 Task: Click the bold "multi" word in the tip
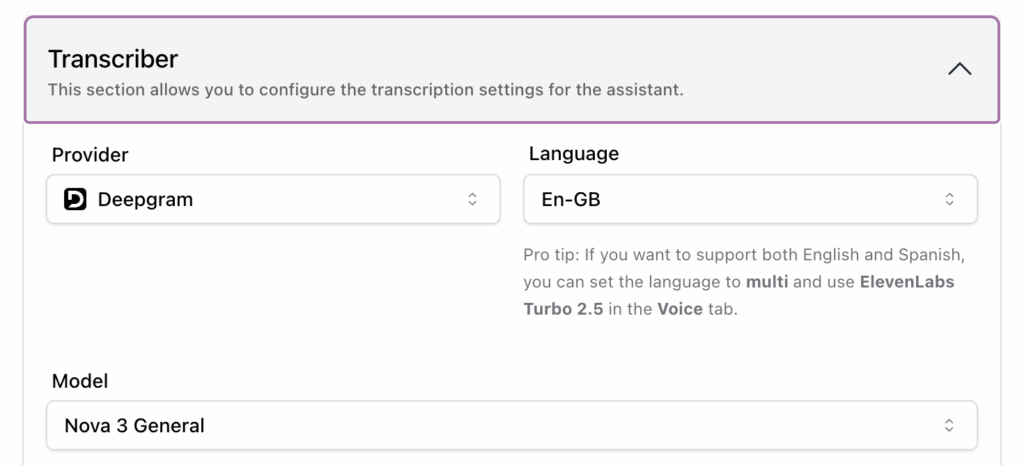[767, 282]
